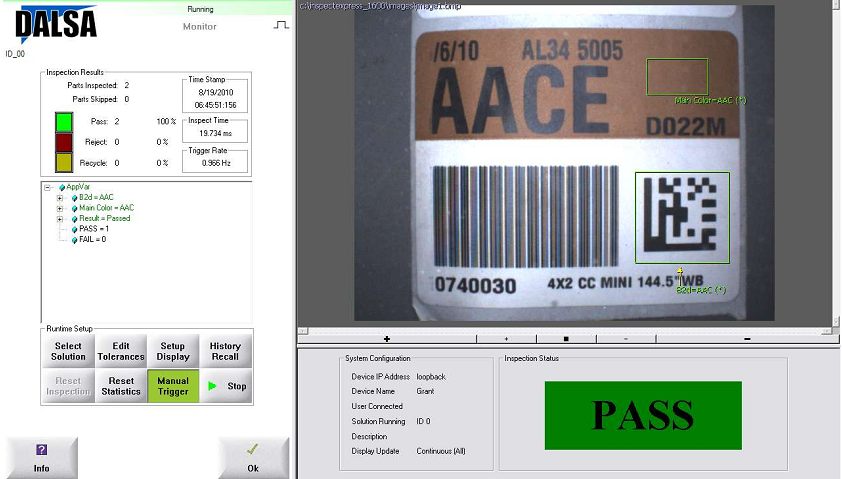Expand the Main Color = AAC node
Screen dimensions: 842x479
tap(60, 208)
